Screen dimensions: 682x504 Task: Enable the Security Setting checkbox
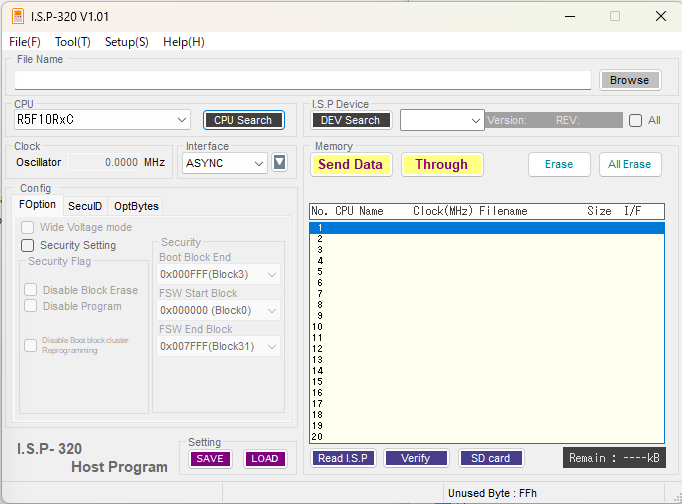point(27,245)
